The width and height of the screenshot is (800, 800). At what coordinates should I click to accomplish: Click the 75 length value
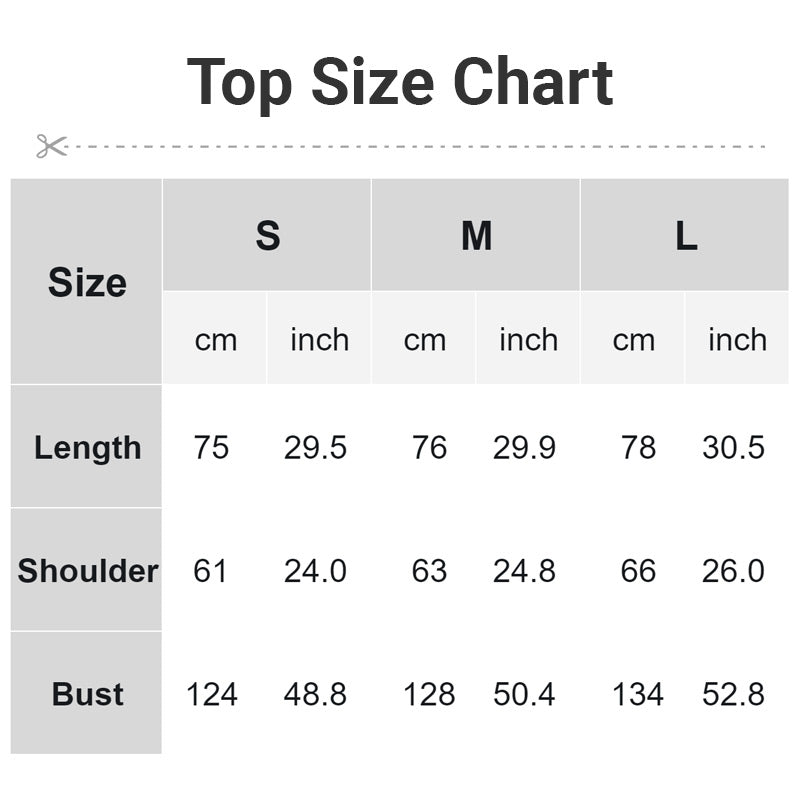[211, 447]
